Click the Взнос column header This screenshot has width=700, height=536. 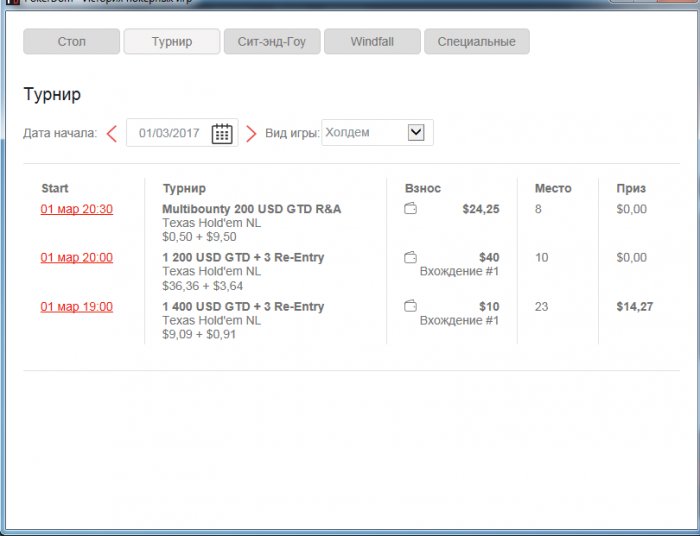pyautogui.click(x=423, y=188)
